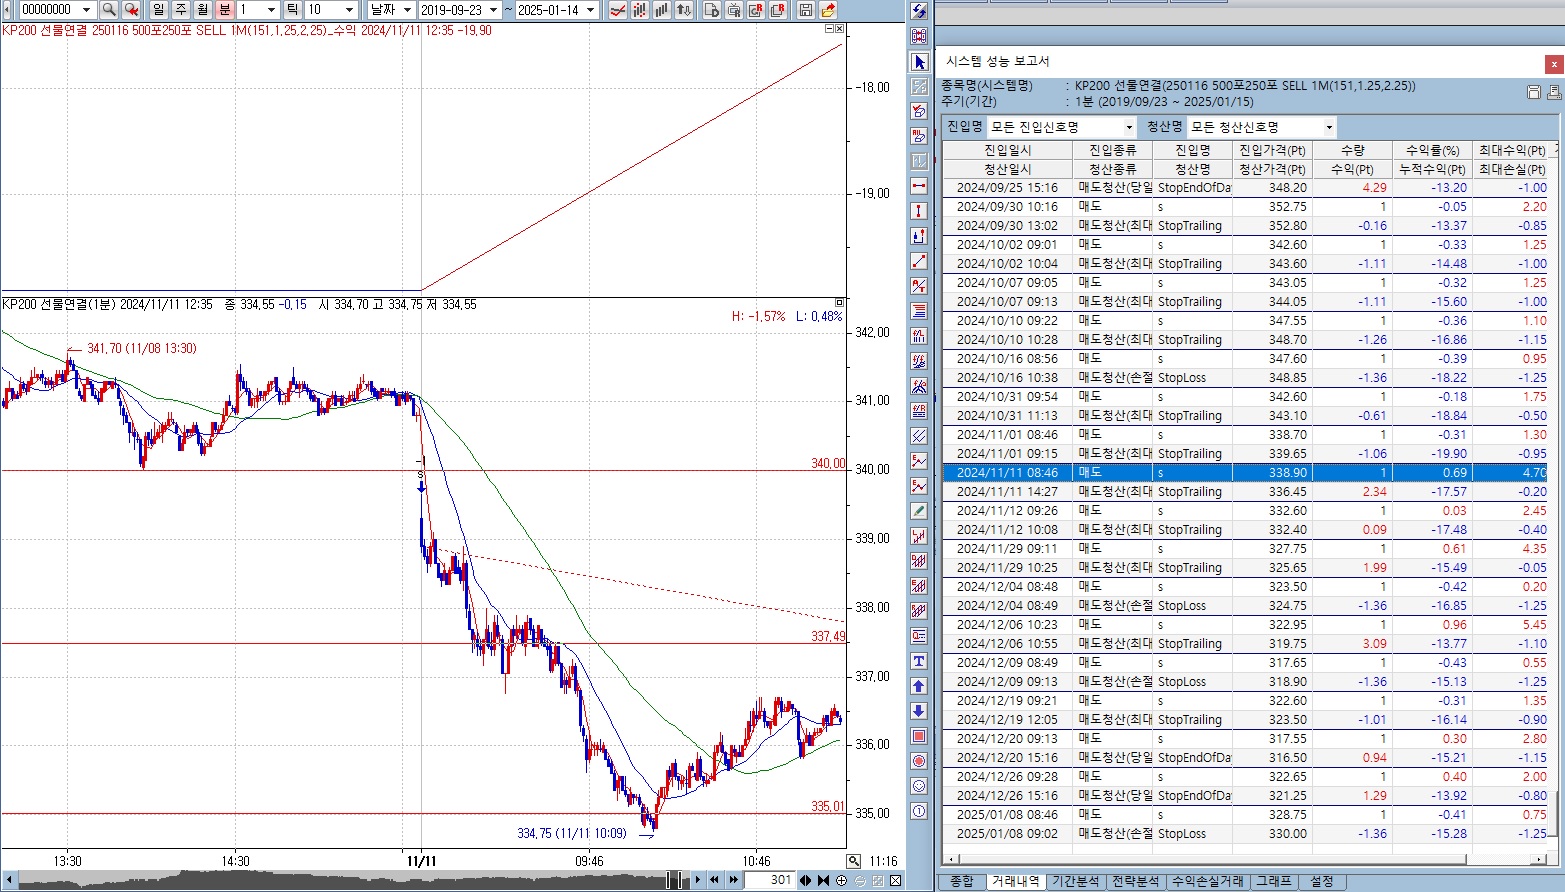
Task: Click the print icon in report header
Action: 1553,92
